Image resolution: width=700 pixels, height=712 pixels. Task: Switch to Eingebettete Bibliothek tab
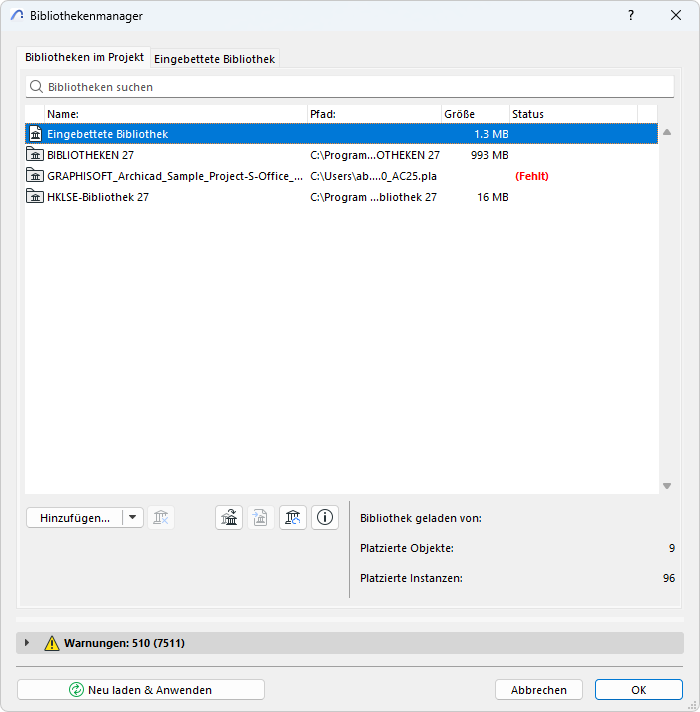tap(215, 59)
